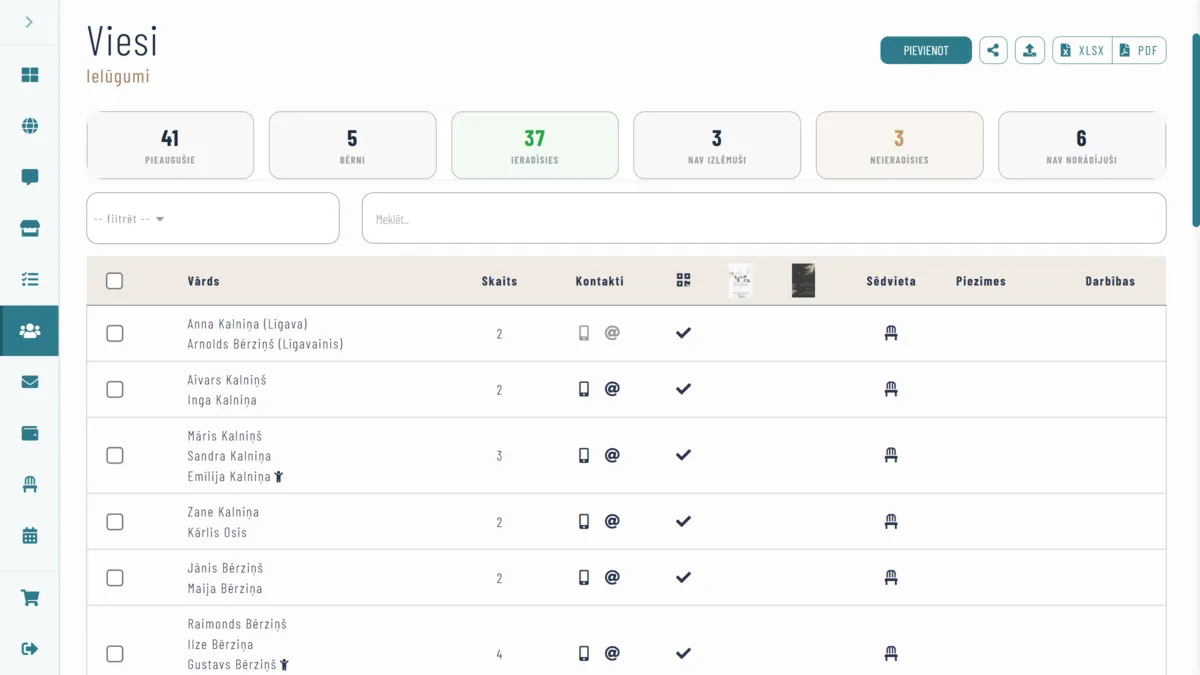Select the Neieradīsies 3 stat card
Viewport: 1200px width, 675px height.
tap(899, 145)
